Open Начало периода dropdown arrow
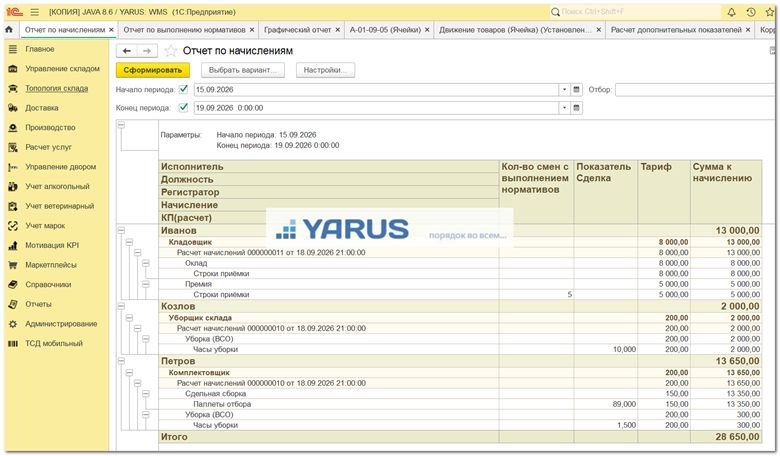Viewport: 780px width, 456px height. click(x=564, y=90)
